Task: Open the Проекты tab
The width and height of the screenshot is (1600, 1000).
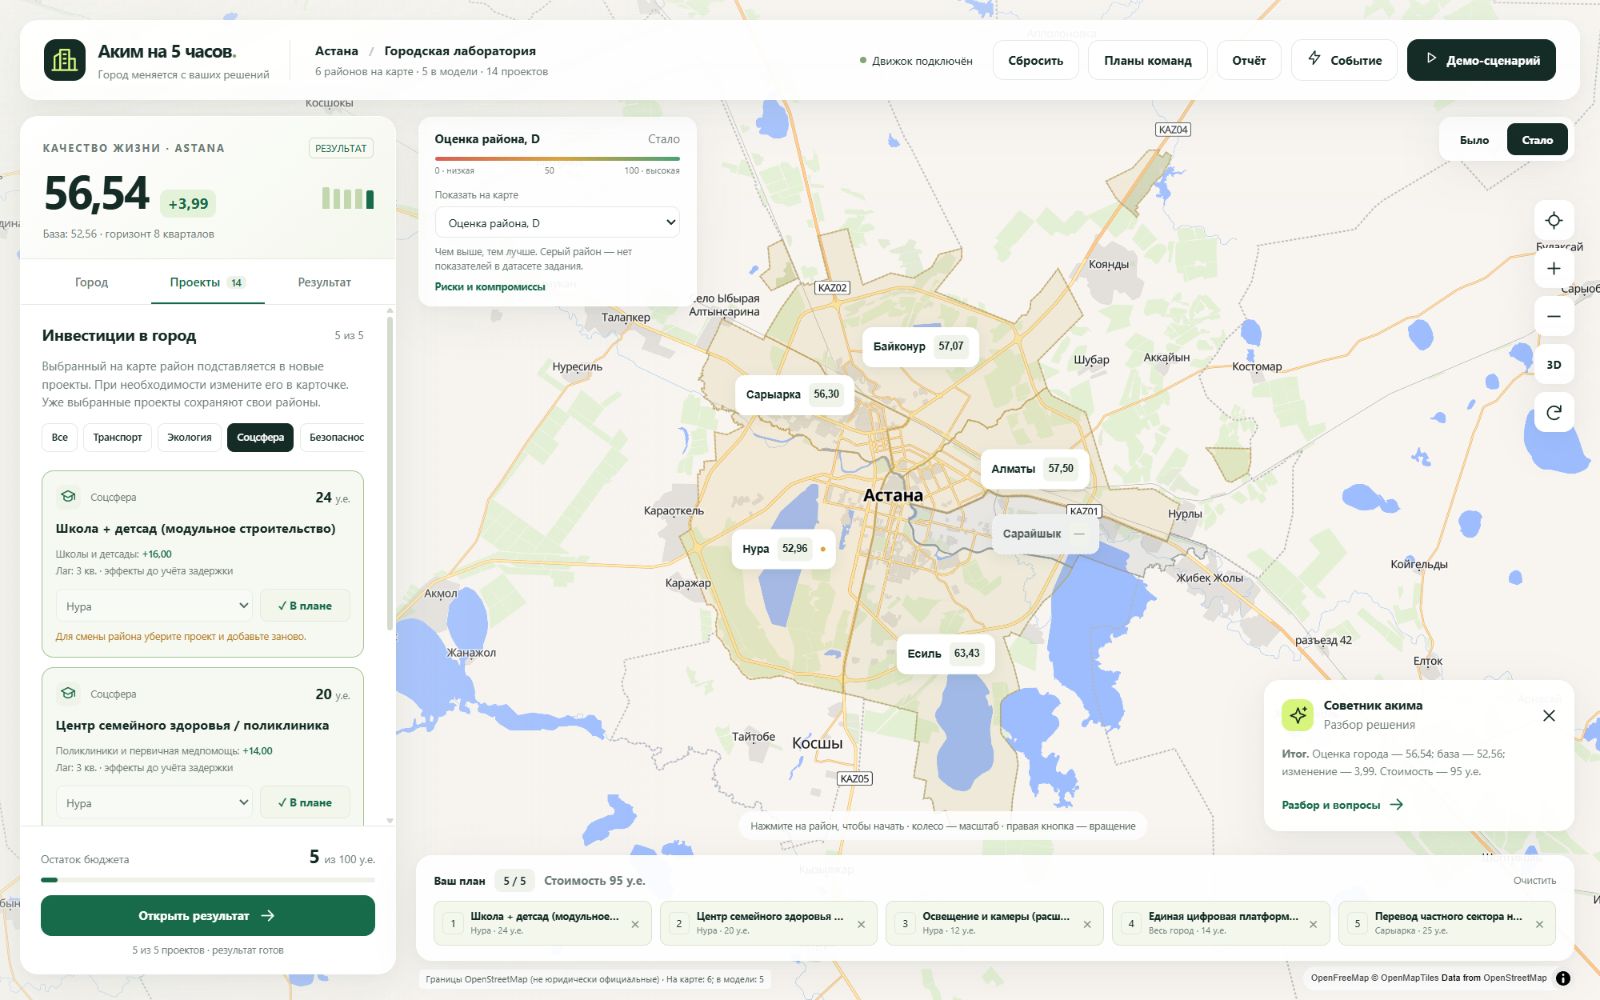Action: [x=206, y=283]
